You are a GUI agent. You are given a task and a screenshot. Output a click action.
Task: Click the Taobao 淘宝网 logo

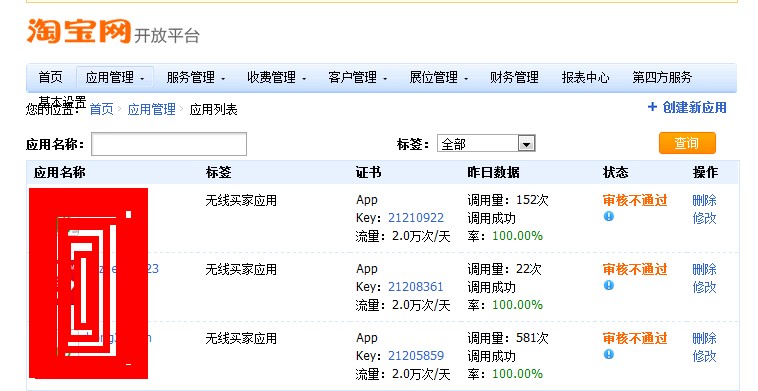[79, 31]
